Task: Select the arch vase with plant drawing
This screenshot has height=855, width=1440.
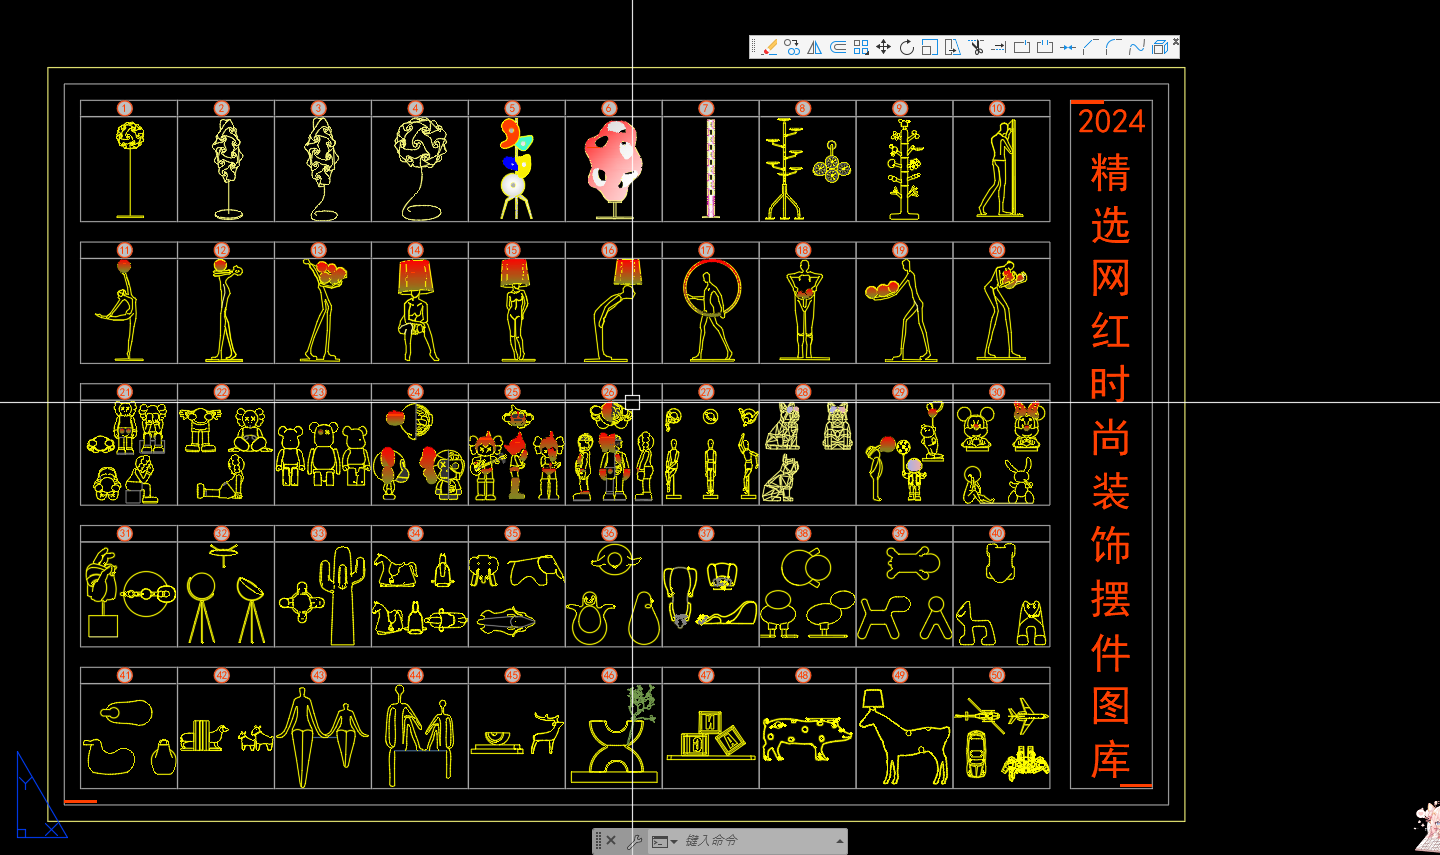Action: point(614,735)
